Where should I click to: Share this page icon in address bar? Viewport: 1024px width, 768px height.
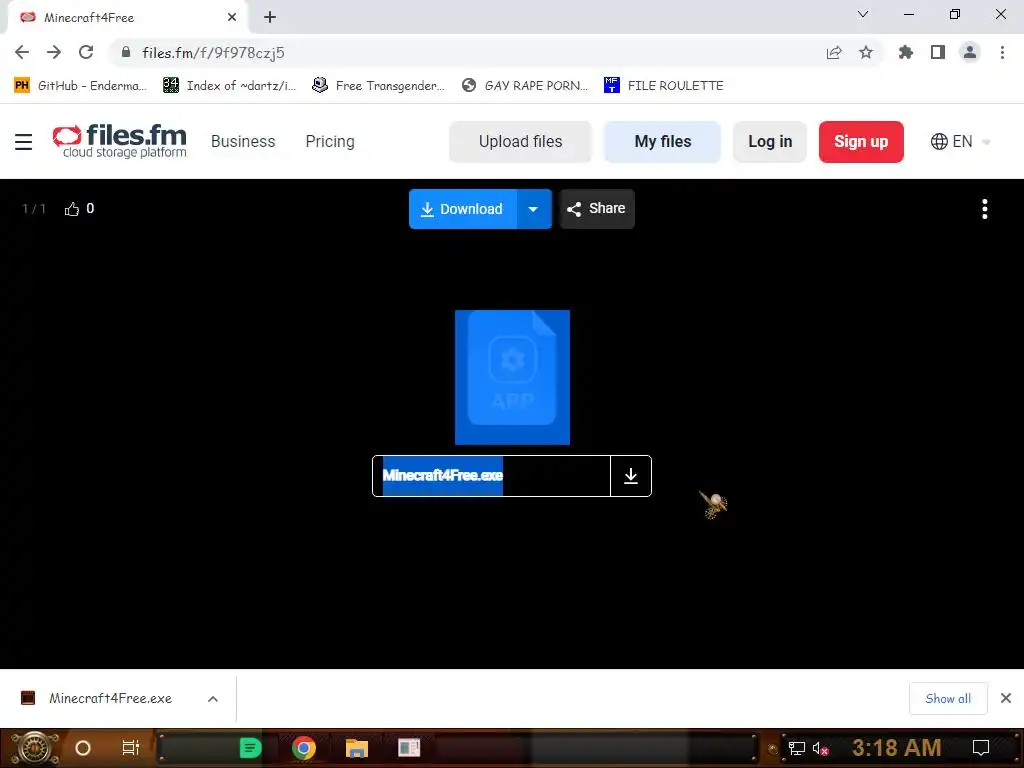pyautogui.click(x=834, y=53)
